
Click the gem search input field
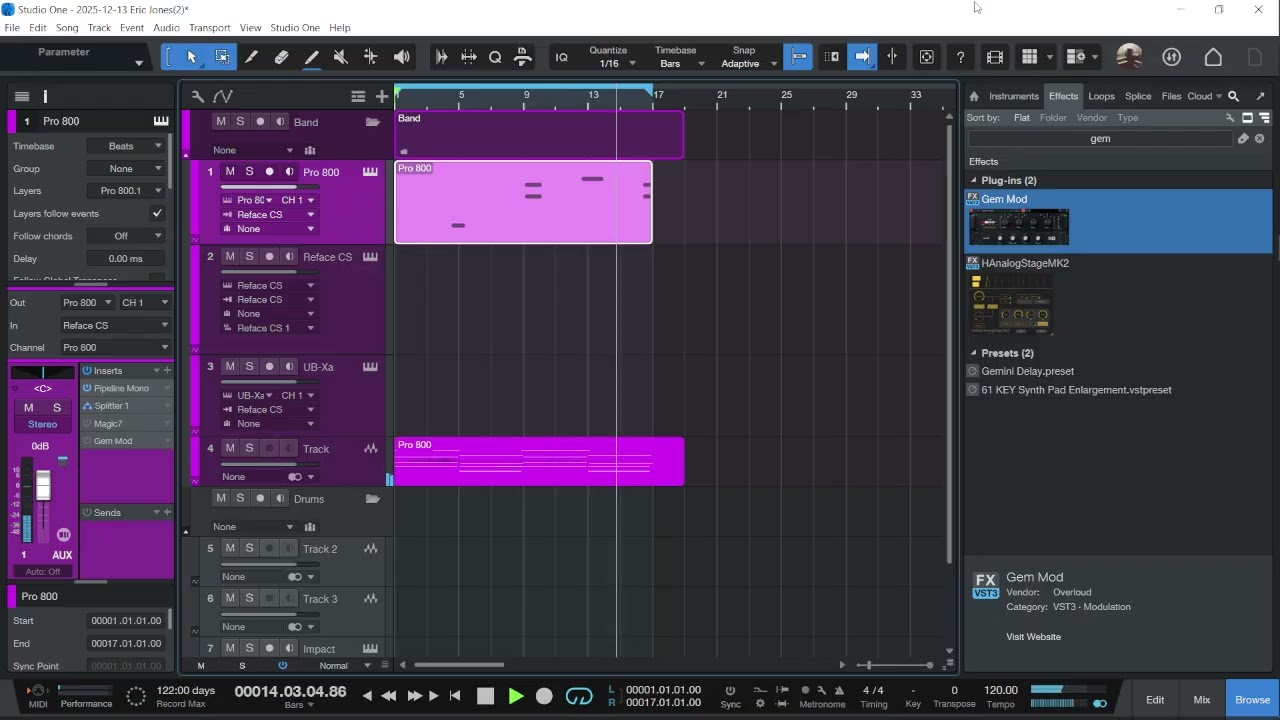1100,138
